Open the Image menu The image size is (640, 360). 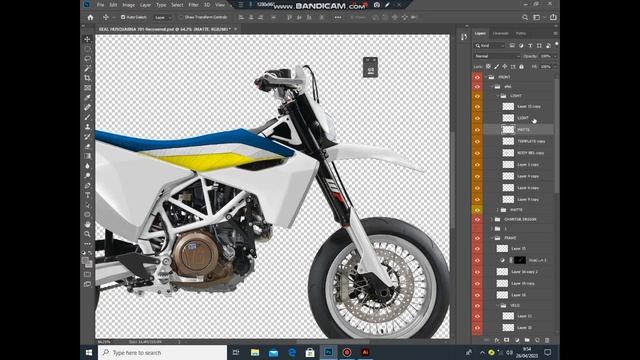click(129, 5)
